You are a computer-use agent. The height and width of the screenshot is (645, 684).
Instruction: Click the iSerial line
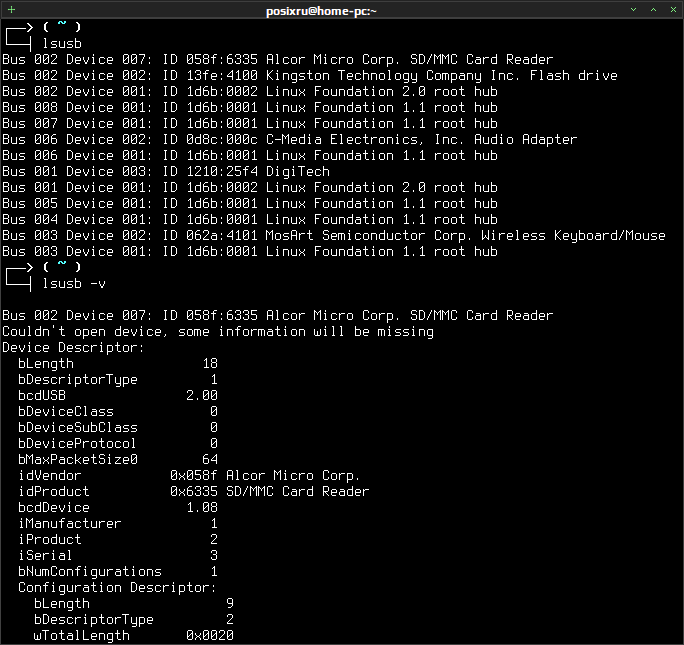pos(118,556)
